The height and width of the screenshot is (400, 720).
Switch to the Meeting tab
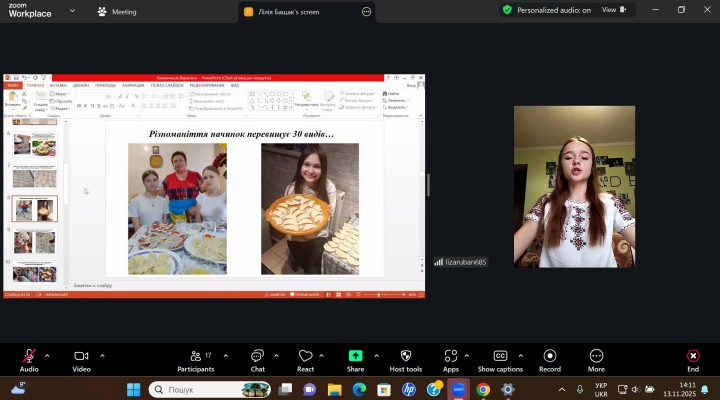[117, 12]
